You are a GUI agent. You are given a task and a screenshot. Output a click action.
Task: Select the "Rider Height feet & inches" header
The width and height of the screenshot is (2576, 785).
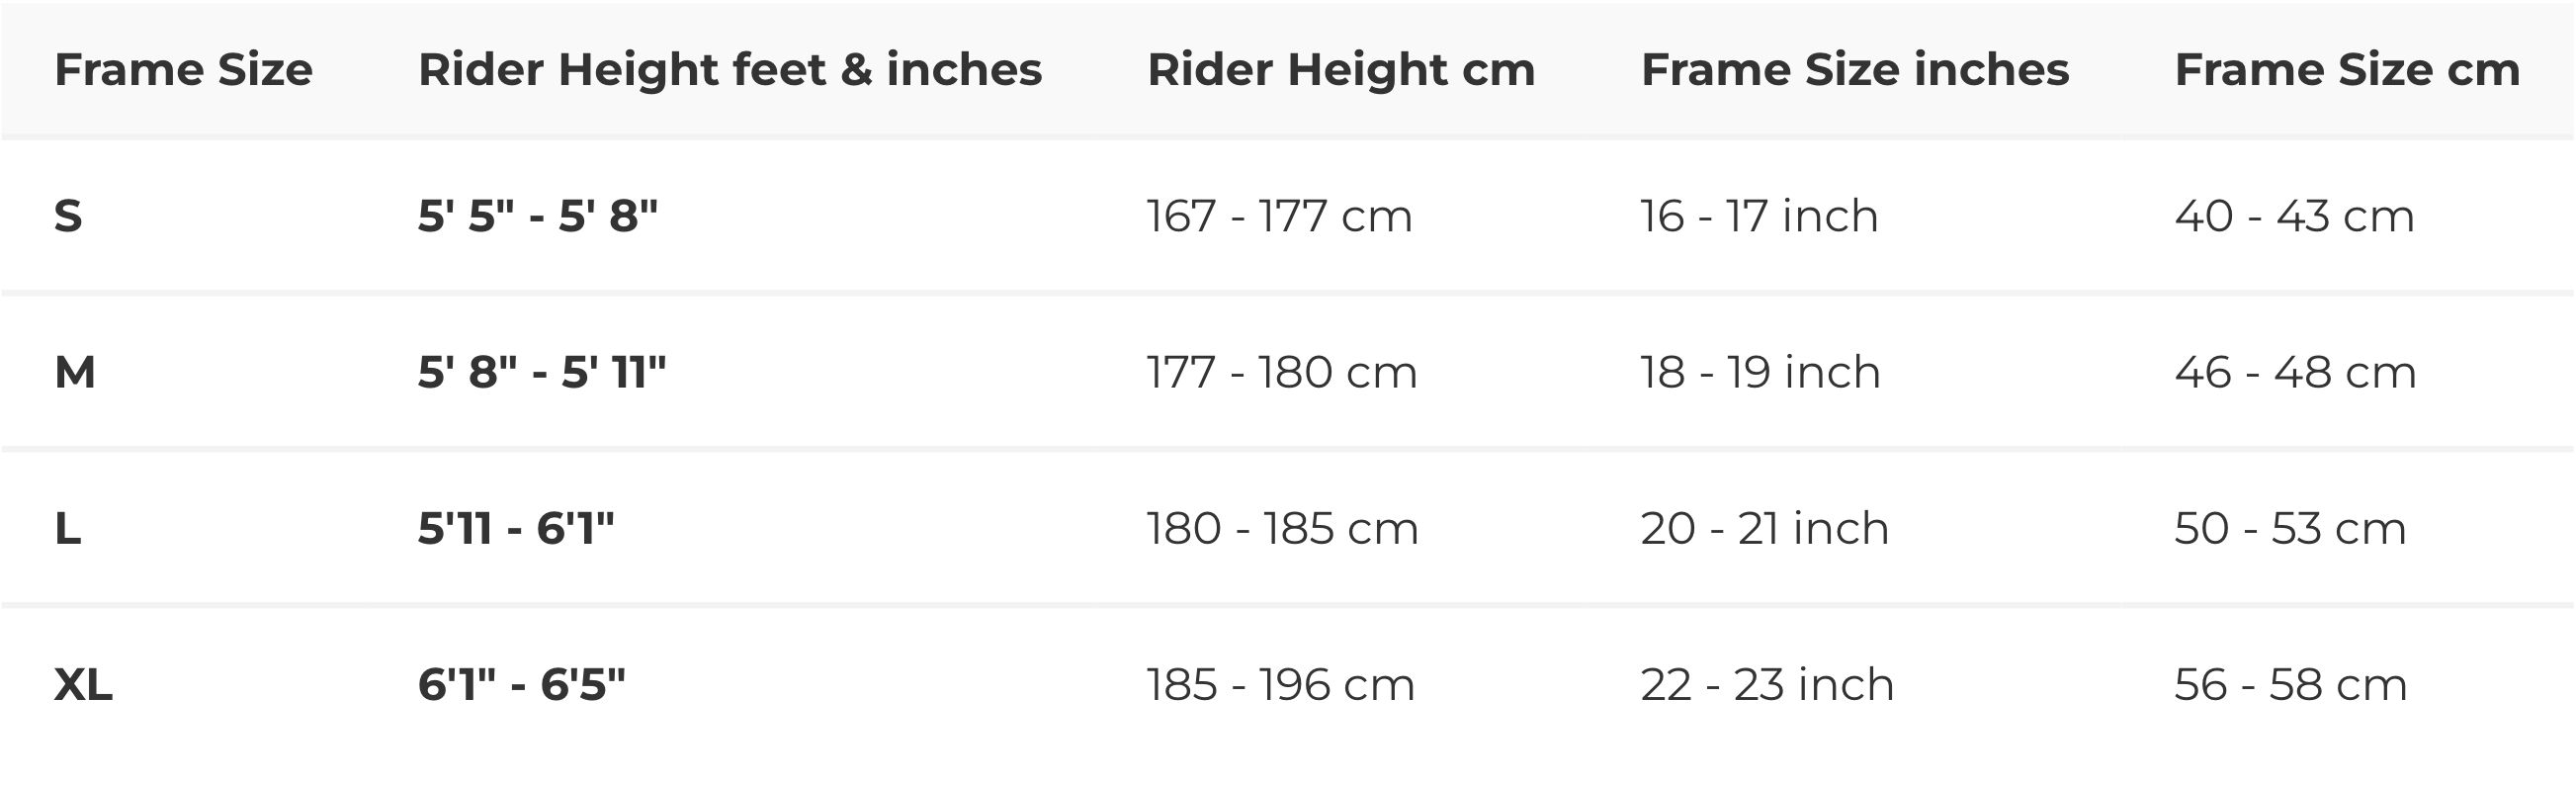point(730,70)
